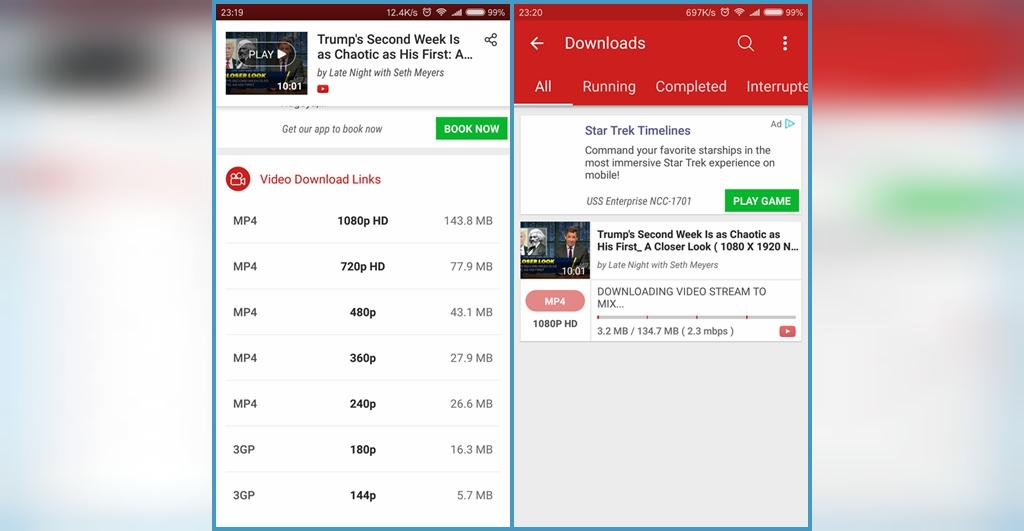The image size is (1024, 531).
Task: Select MP4 1080p HD 143.8 MB download
Action: [362, 221]
